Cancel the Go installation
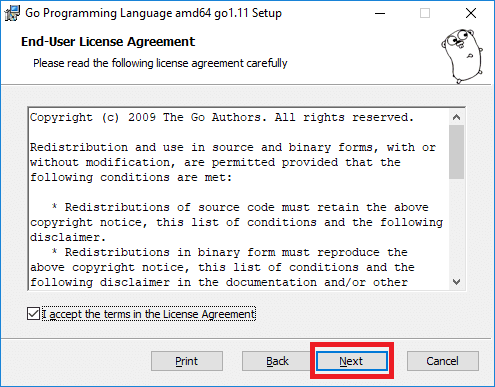This screenshot has height=387, width=495. 443,361
